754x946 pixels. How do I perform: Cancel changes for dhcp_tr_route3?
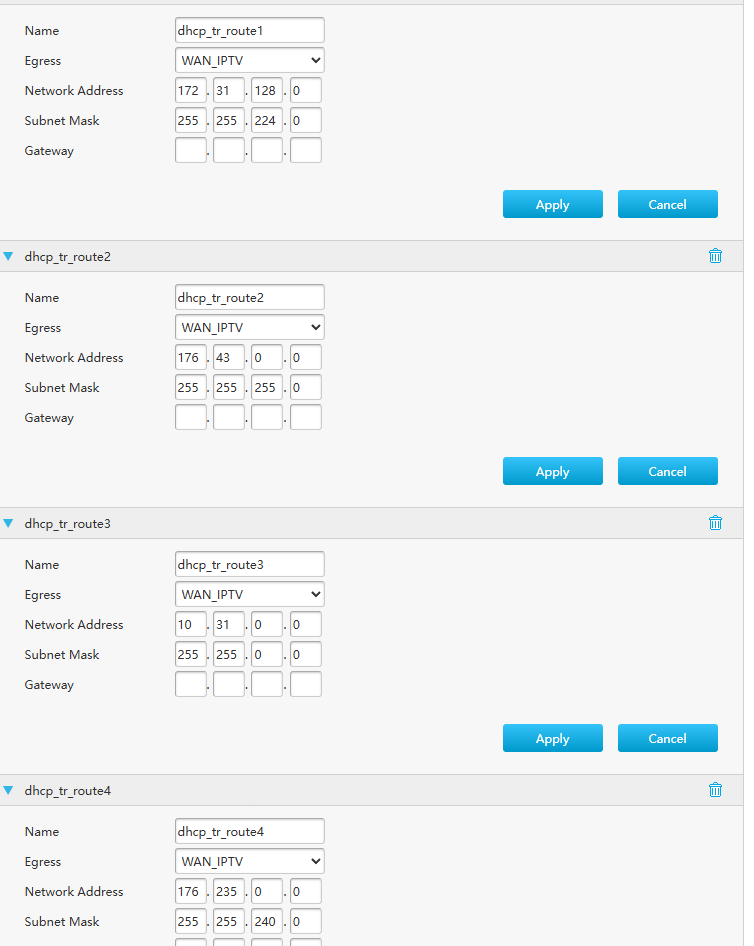(x=668, y=738)
